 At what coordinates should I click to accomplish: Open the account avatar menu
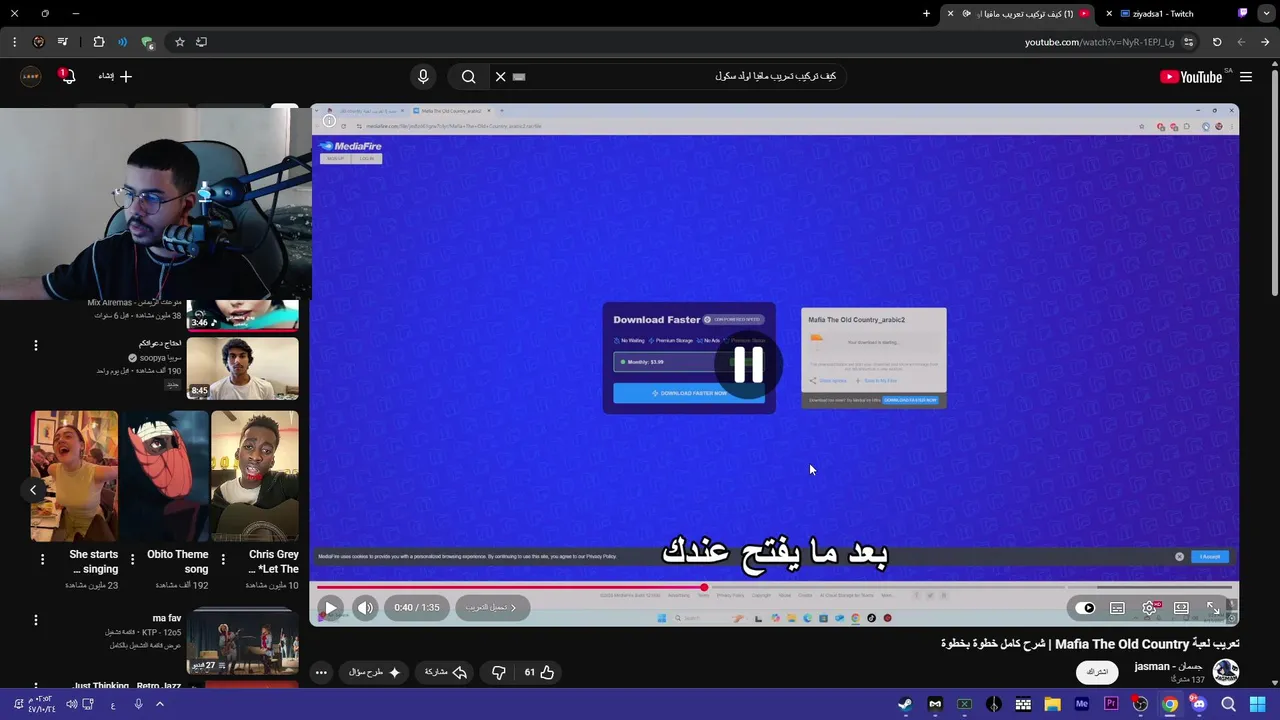pos(31,76)
